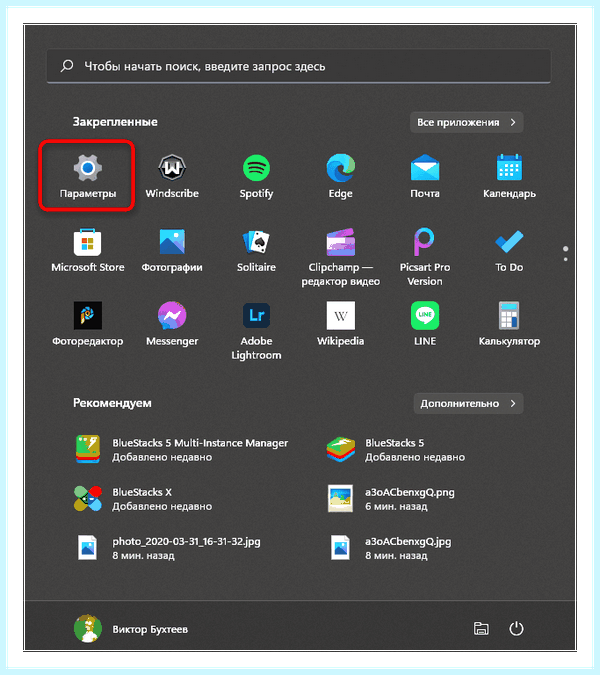Launch Adobe Lightroom
Screen dimensions: 600x675
[x=256, y=331]
